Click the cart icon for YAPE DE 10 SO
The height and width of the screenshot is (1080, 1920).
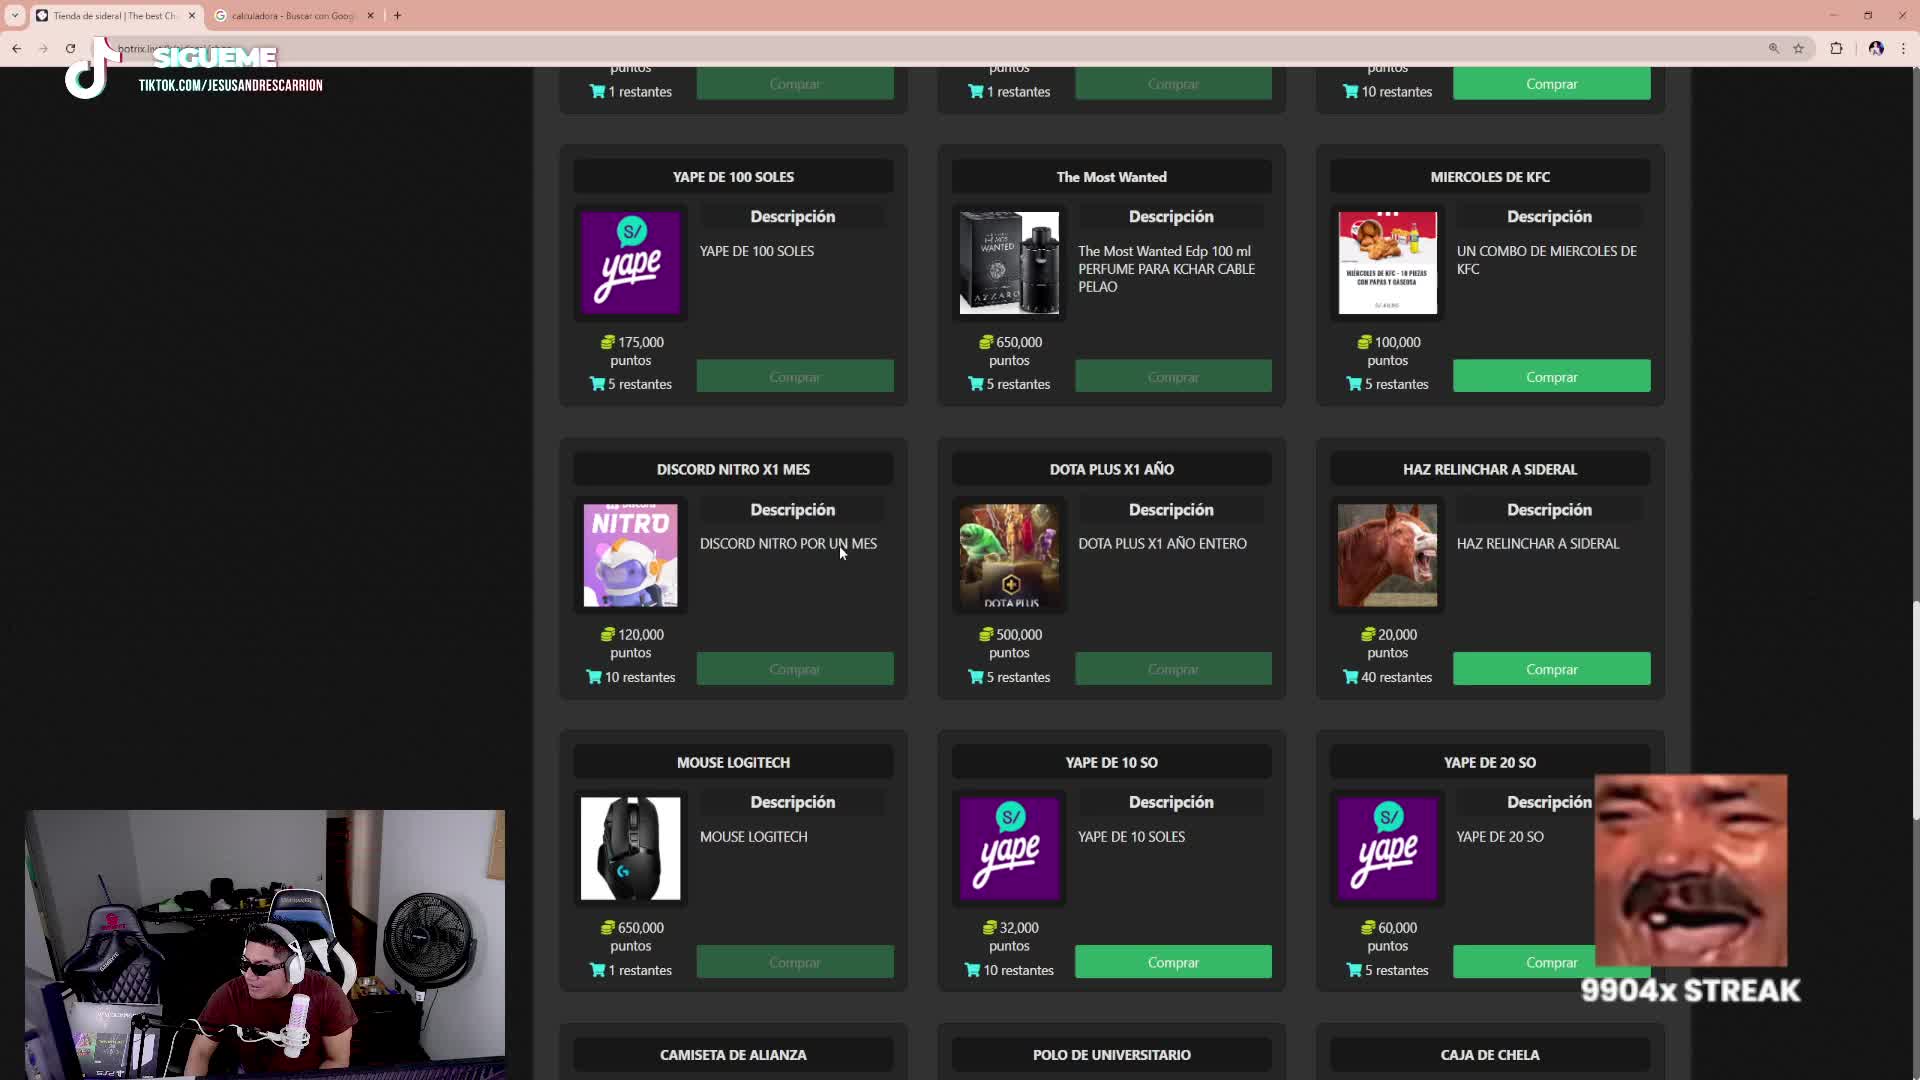(x=972, y=970)
